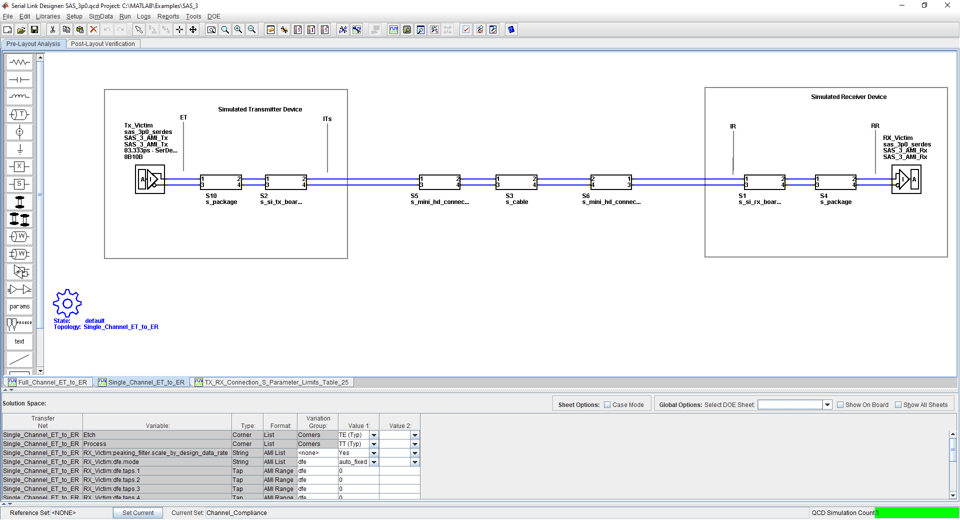Select the S1 s_si_rx_board block
This screenshot has height=520, width=960.
coord(765,182)
